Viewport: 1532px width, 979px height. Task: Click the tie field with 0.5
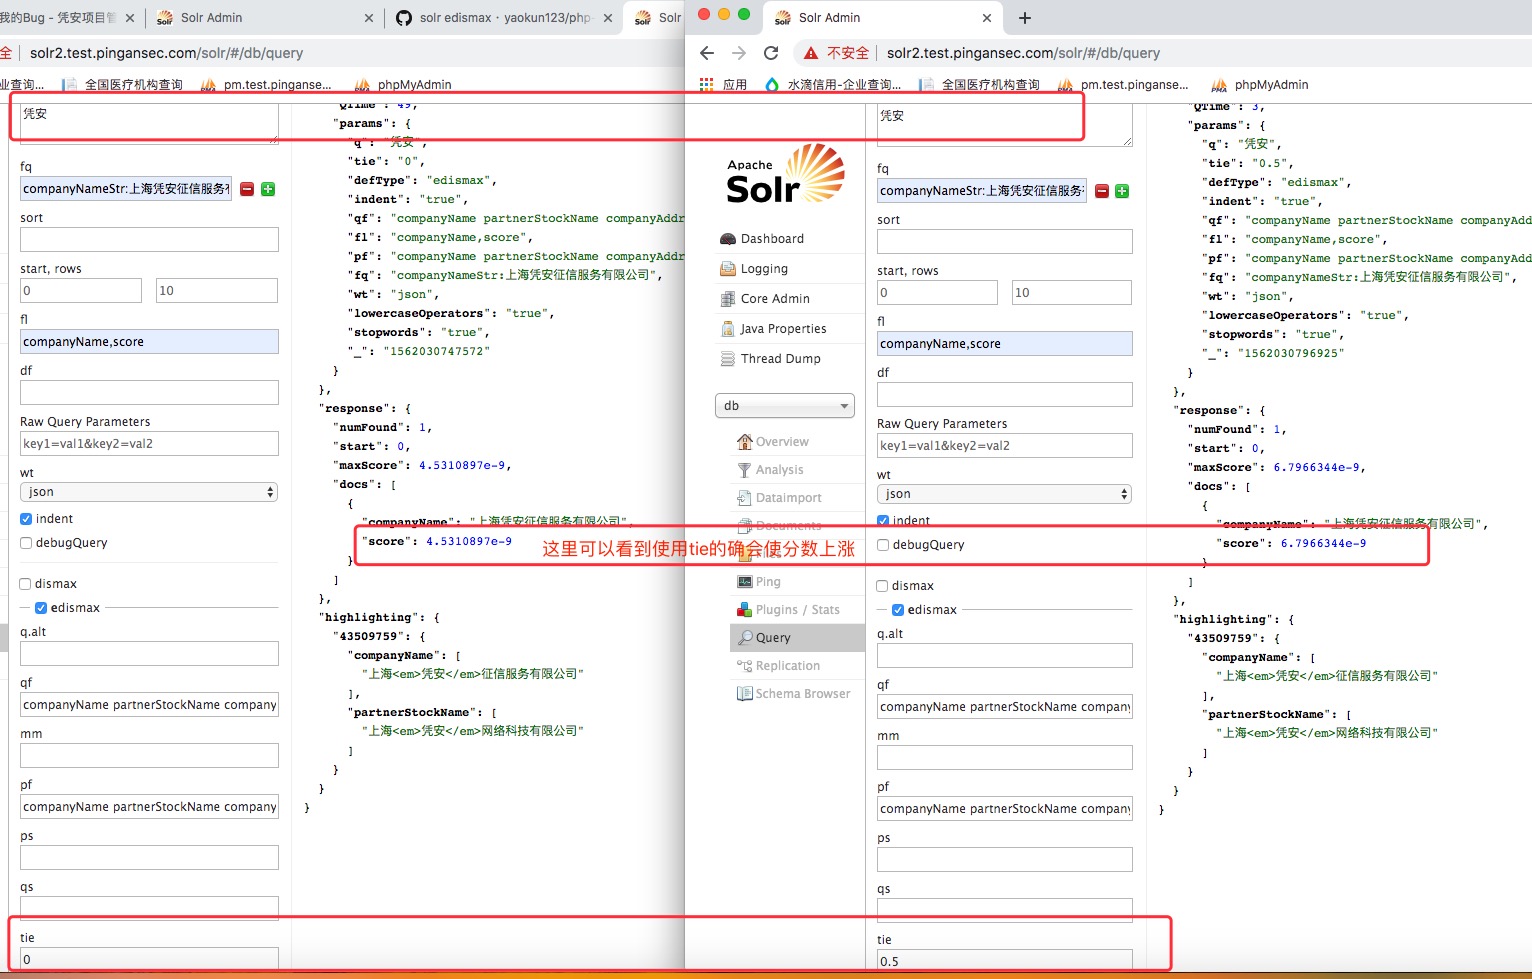[x=1004, y=961]
